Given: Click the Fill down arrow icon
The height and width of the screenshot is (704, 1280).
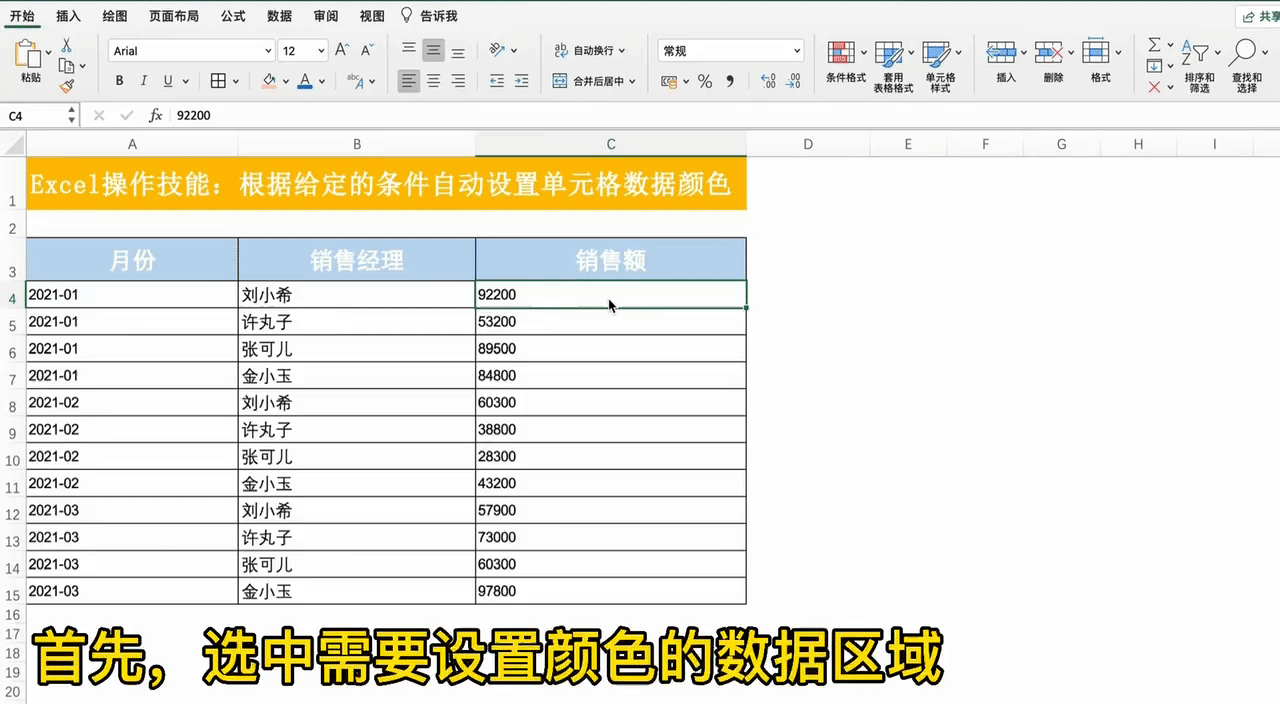Looking at the screenshot, I should pos(1154,66).
